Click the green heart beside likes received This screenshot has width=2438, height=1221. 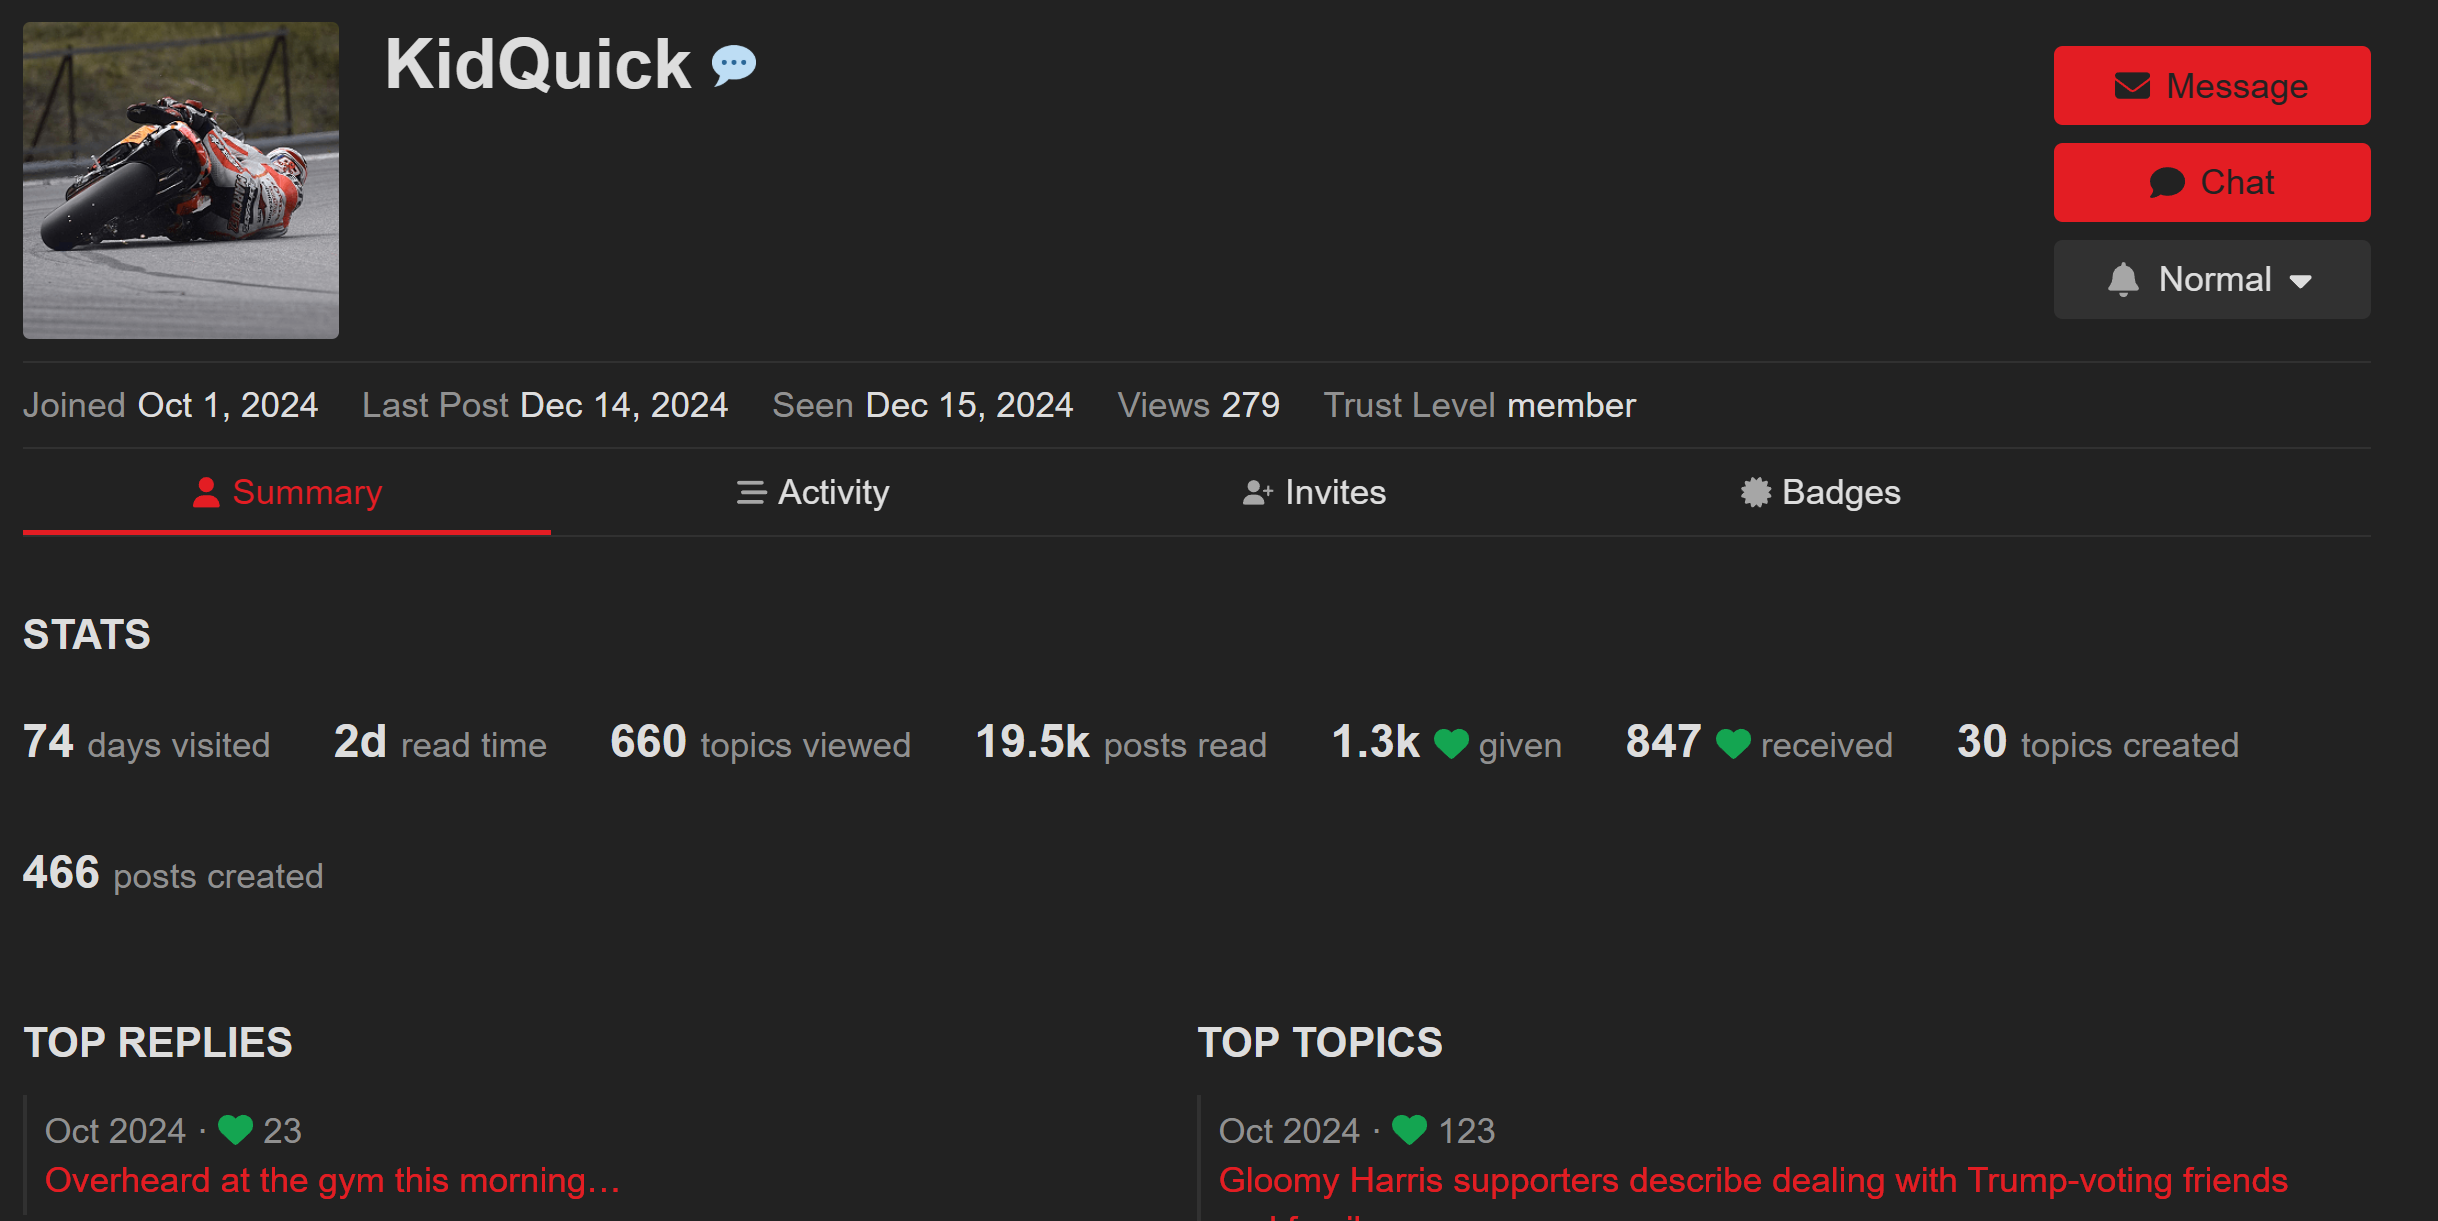tap(1733, 744)
